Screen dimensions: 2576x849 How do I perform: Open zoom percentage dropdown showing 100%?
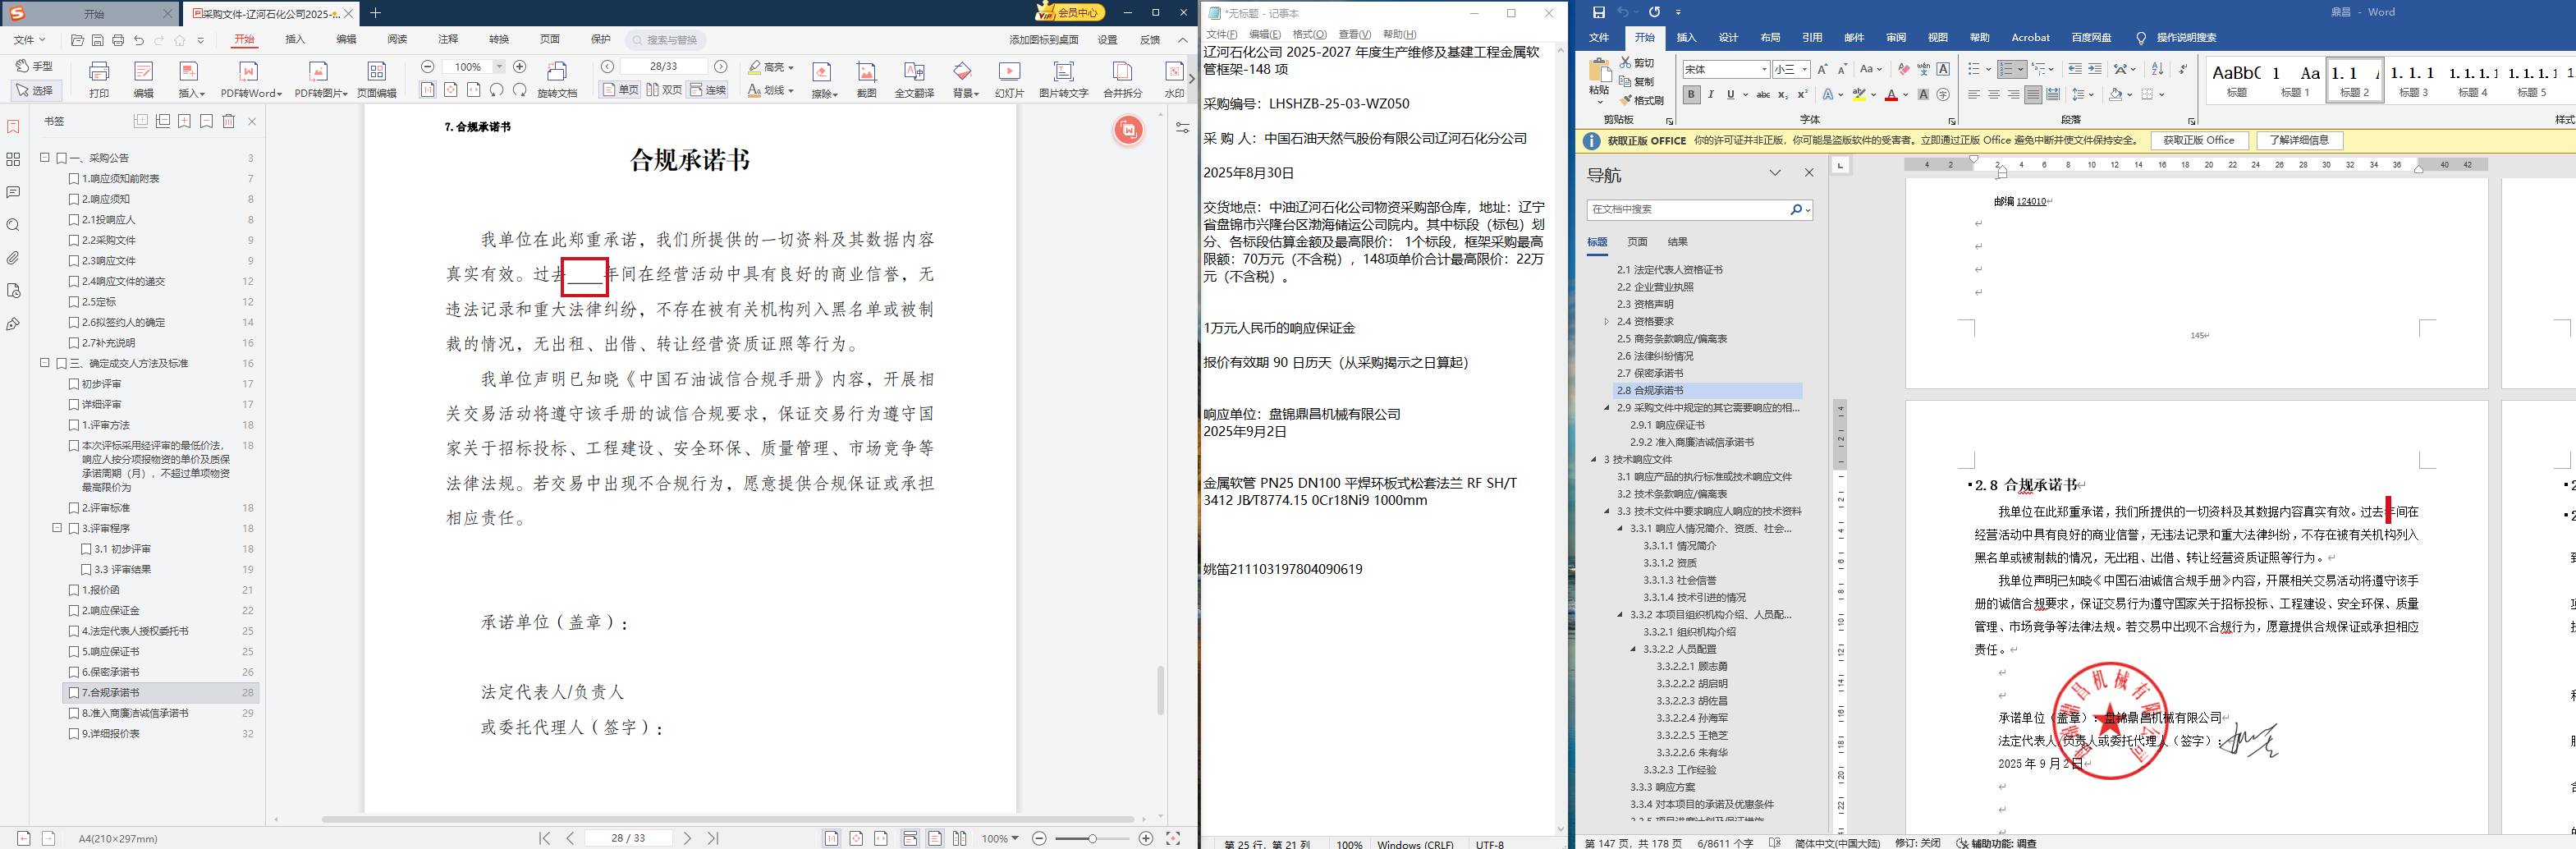(499, 67)
